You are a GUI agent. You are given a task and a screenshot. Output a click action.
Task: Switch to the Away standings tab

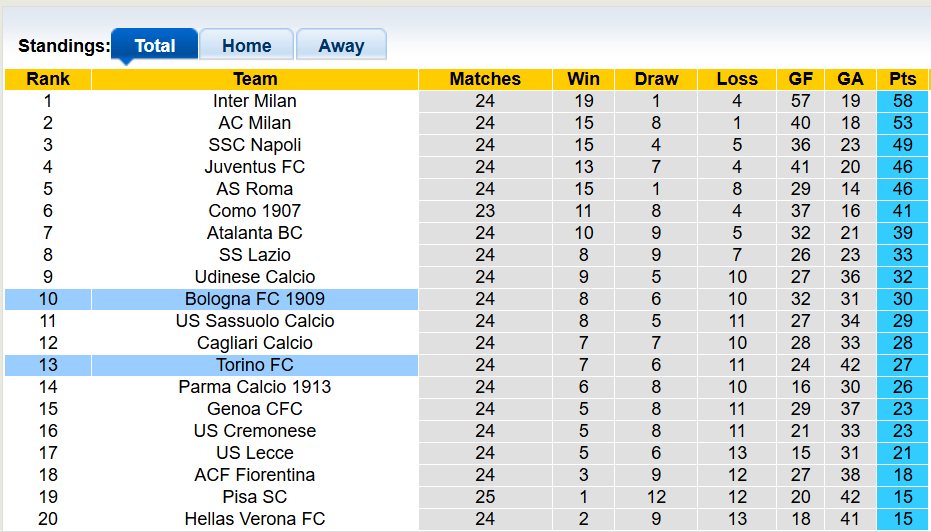341,45
